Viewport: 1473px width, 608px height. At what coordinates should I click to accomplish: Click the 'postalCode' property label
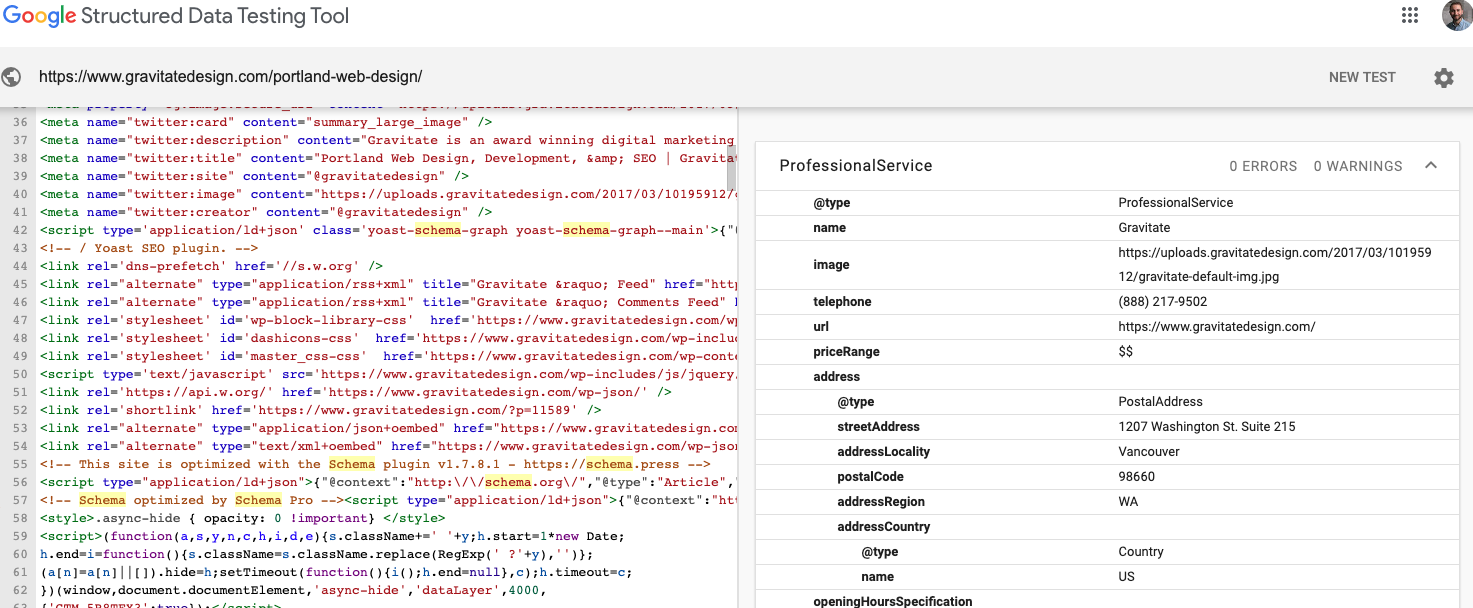870,477
